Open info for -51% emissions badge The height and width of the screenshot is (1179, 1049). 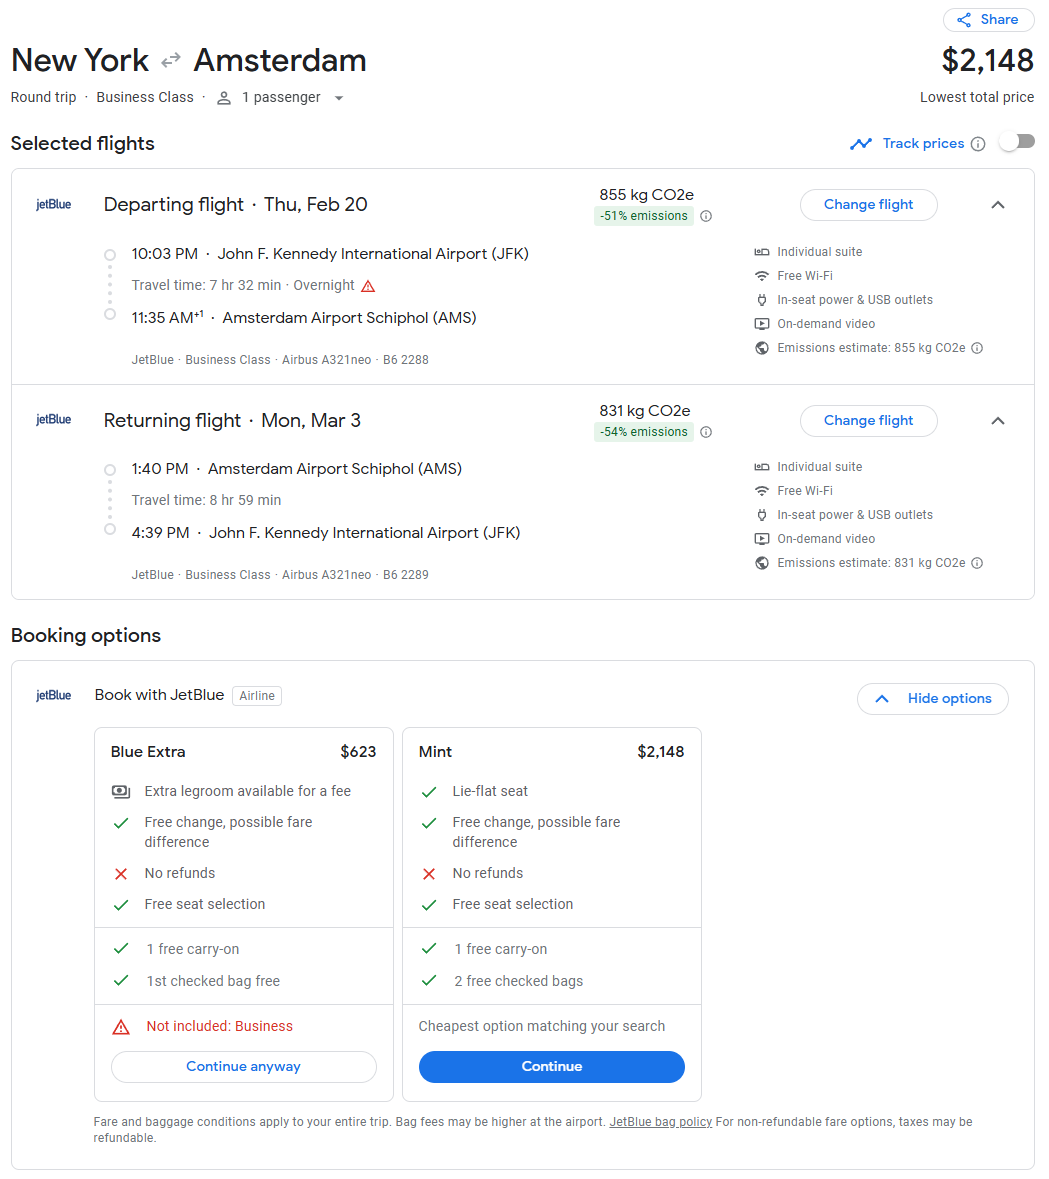coord(706,216)
